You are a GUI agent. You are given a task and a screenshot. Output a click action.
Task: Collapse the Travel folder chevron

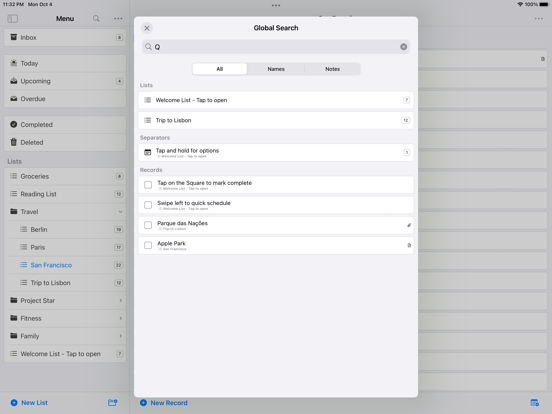[120, 212]
